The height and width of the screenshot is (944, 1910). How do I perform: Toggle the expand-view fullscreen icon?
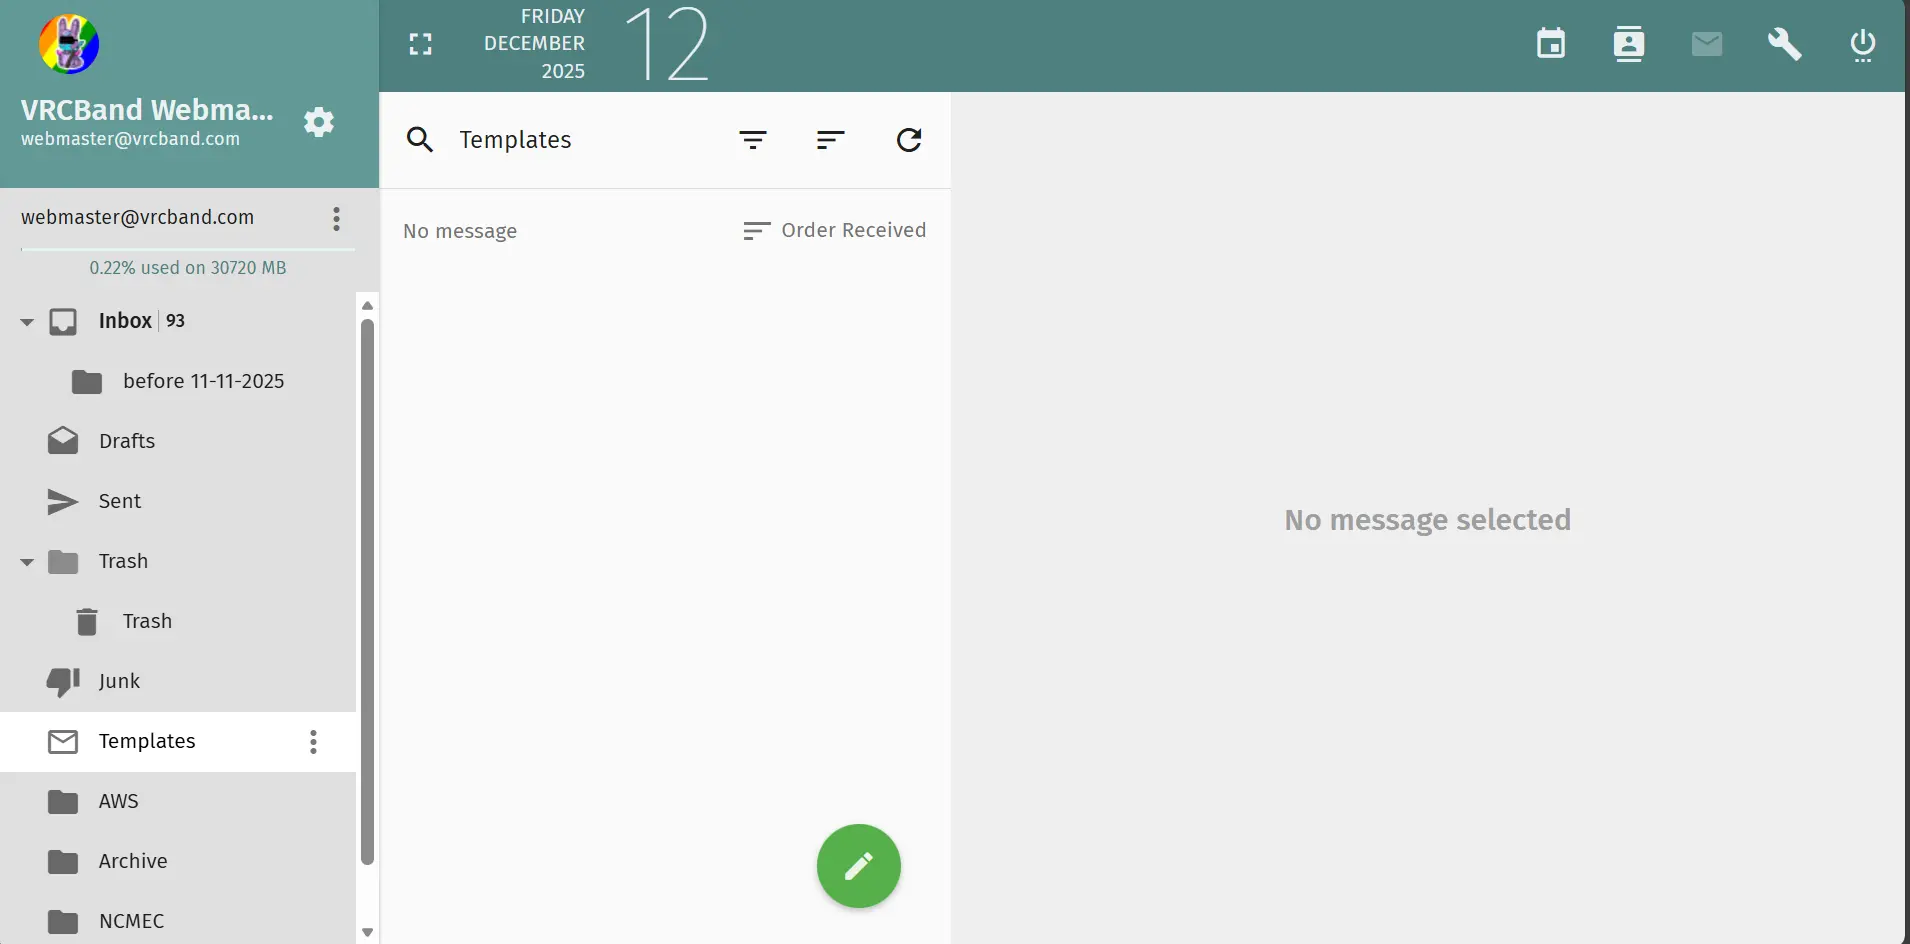(421, 44)
